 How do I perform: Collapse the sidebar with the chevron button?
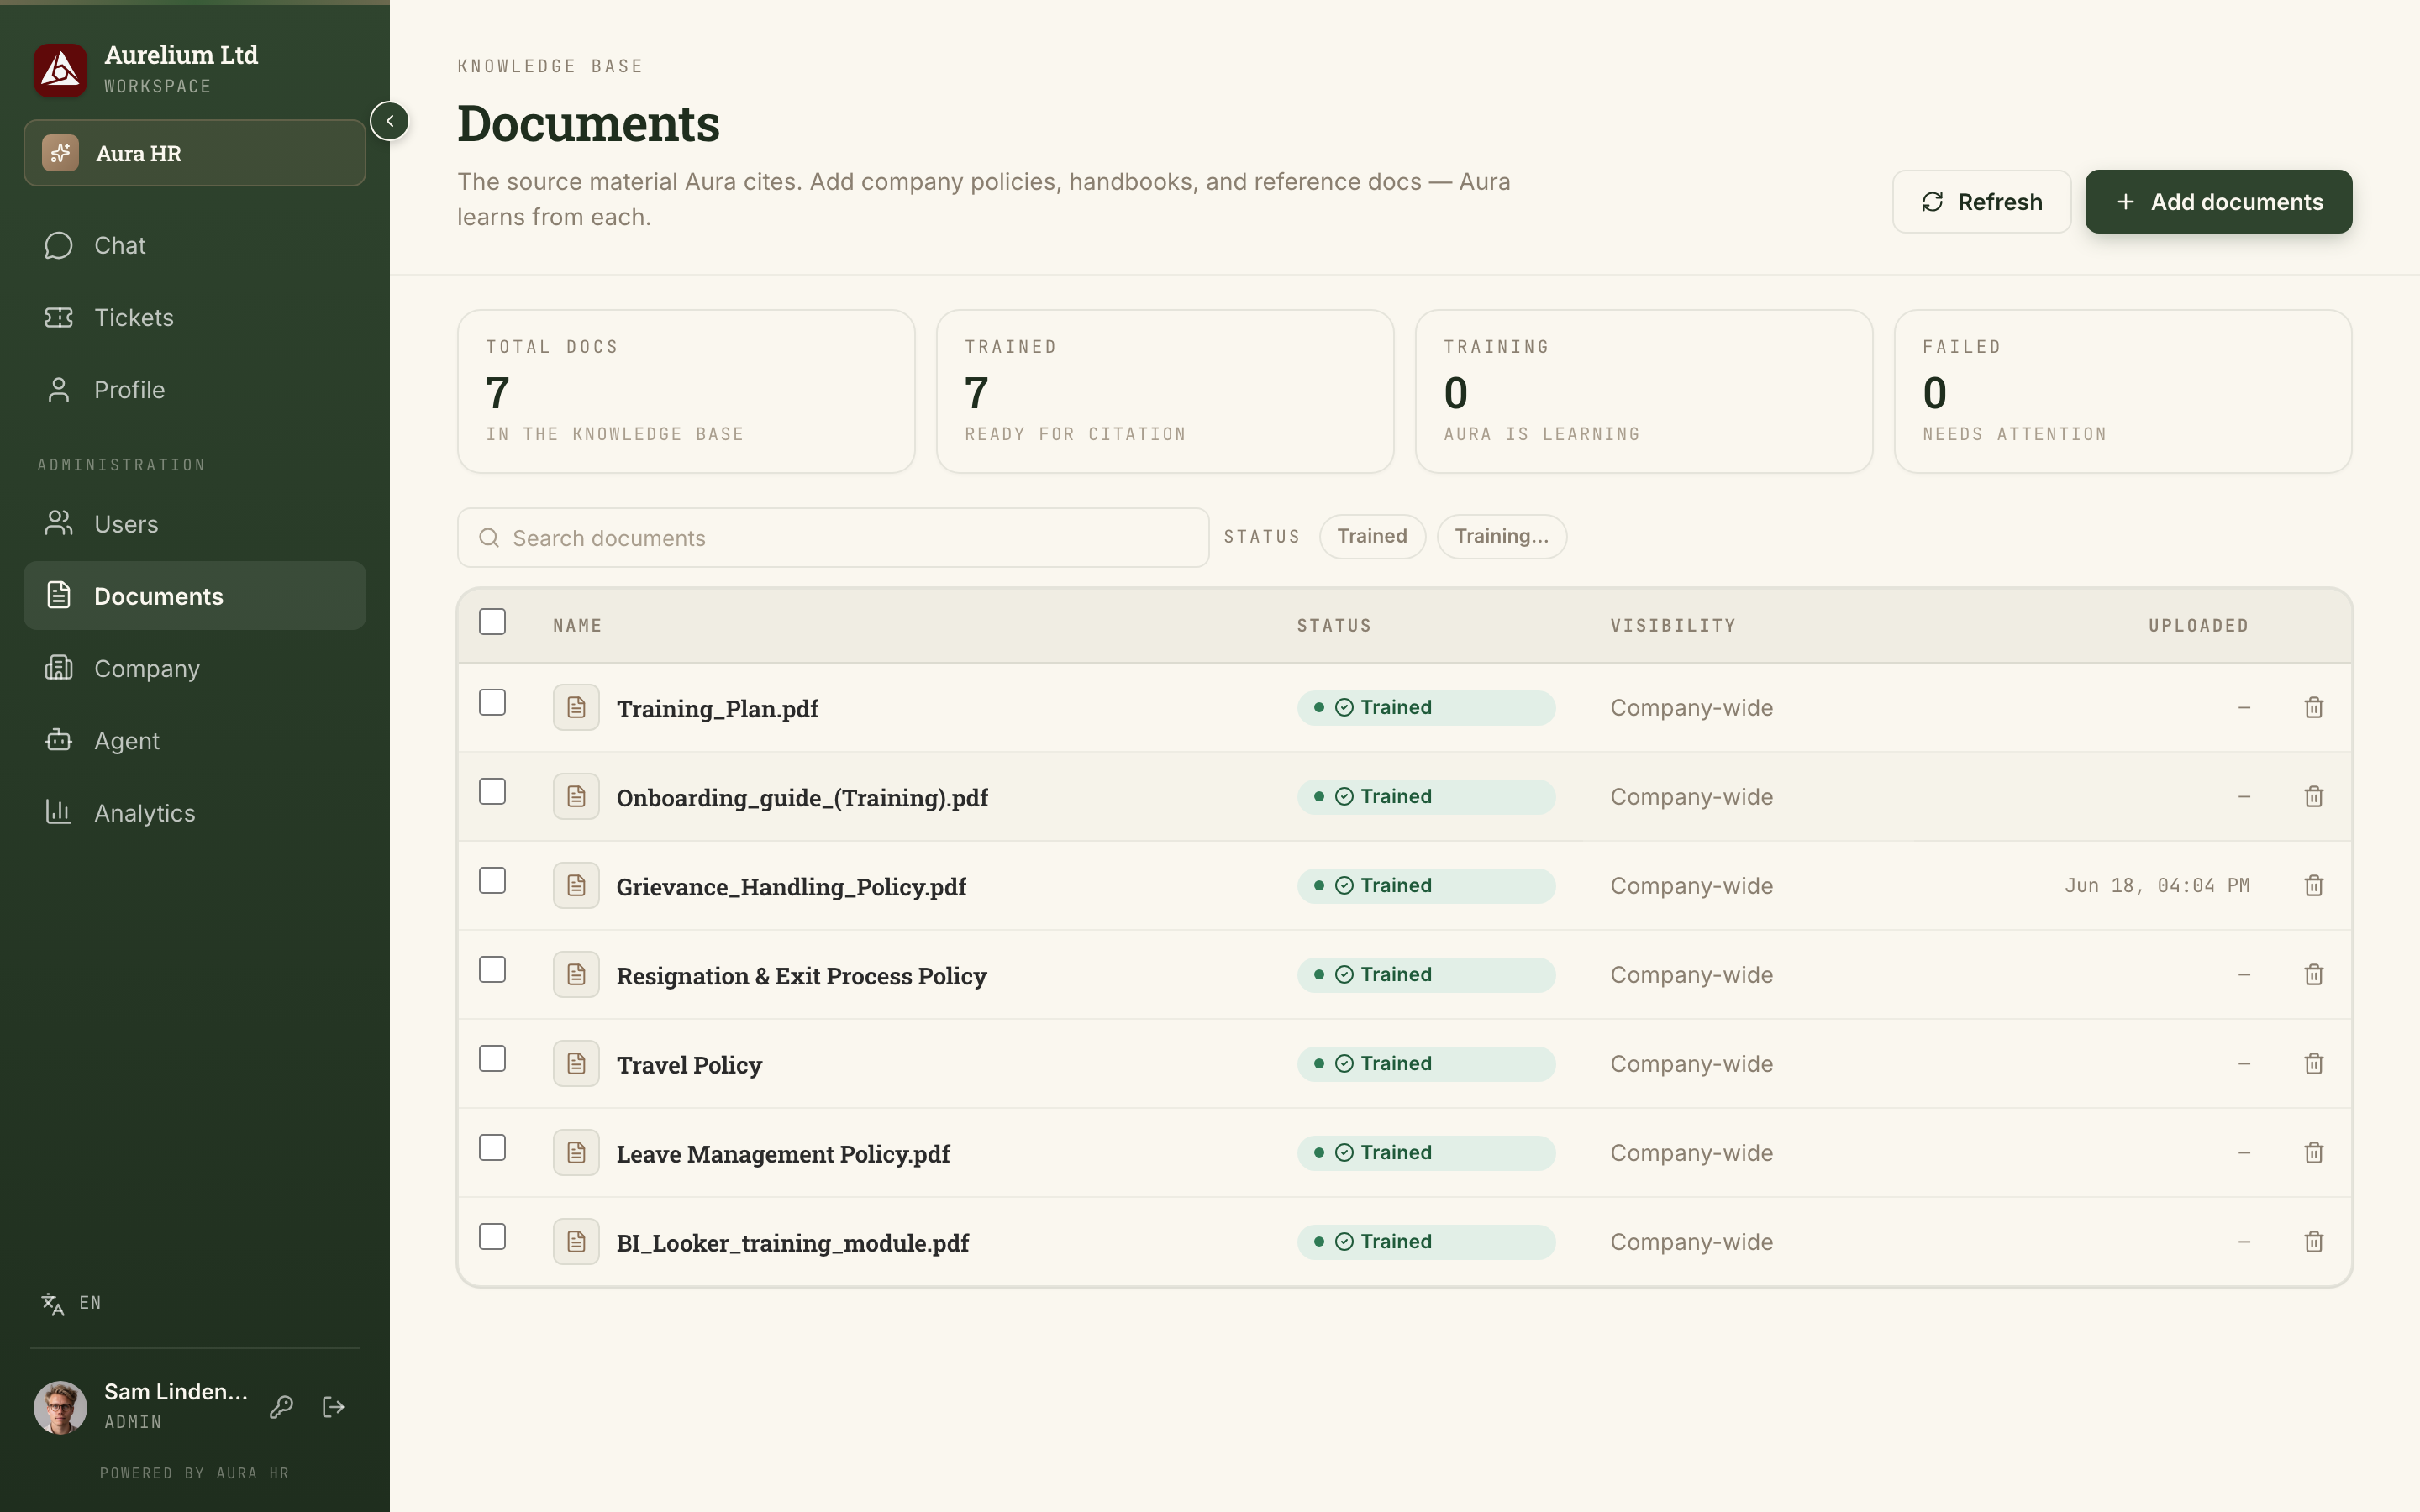390,121
